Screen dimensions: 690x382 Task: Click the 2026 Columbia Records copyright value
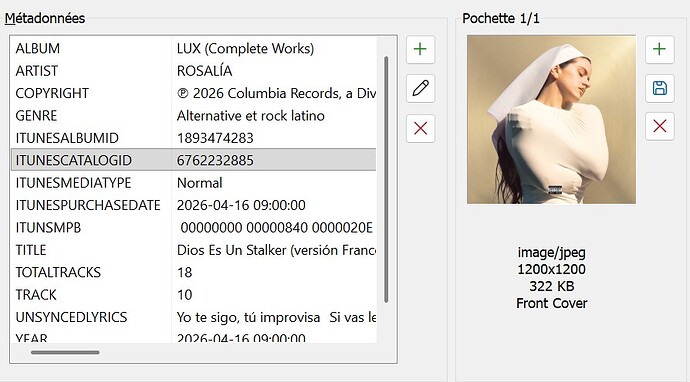276,93
